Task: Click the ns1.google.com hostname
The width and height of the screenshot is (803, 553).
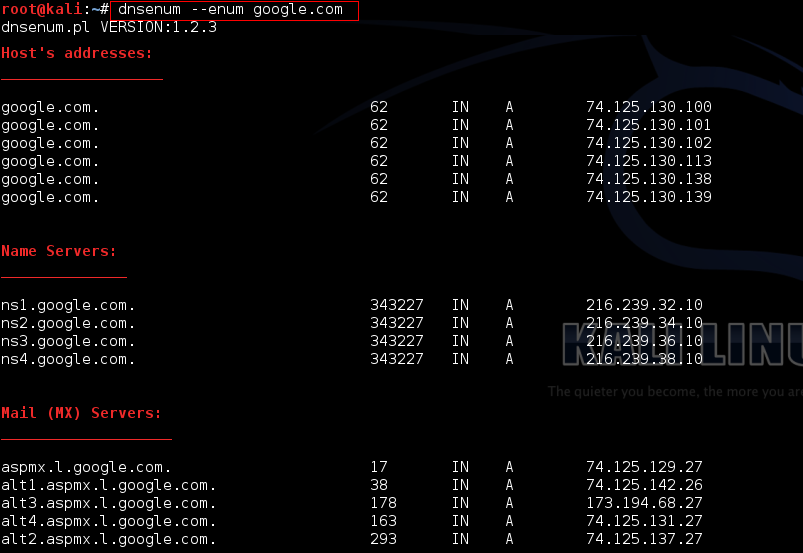Action: click(x=68, y=305)
